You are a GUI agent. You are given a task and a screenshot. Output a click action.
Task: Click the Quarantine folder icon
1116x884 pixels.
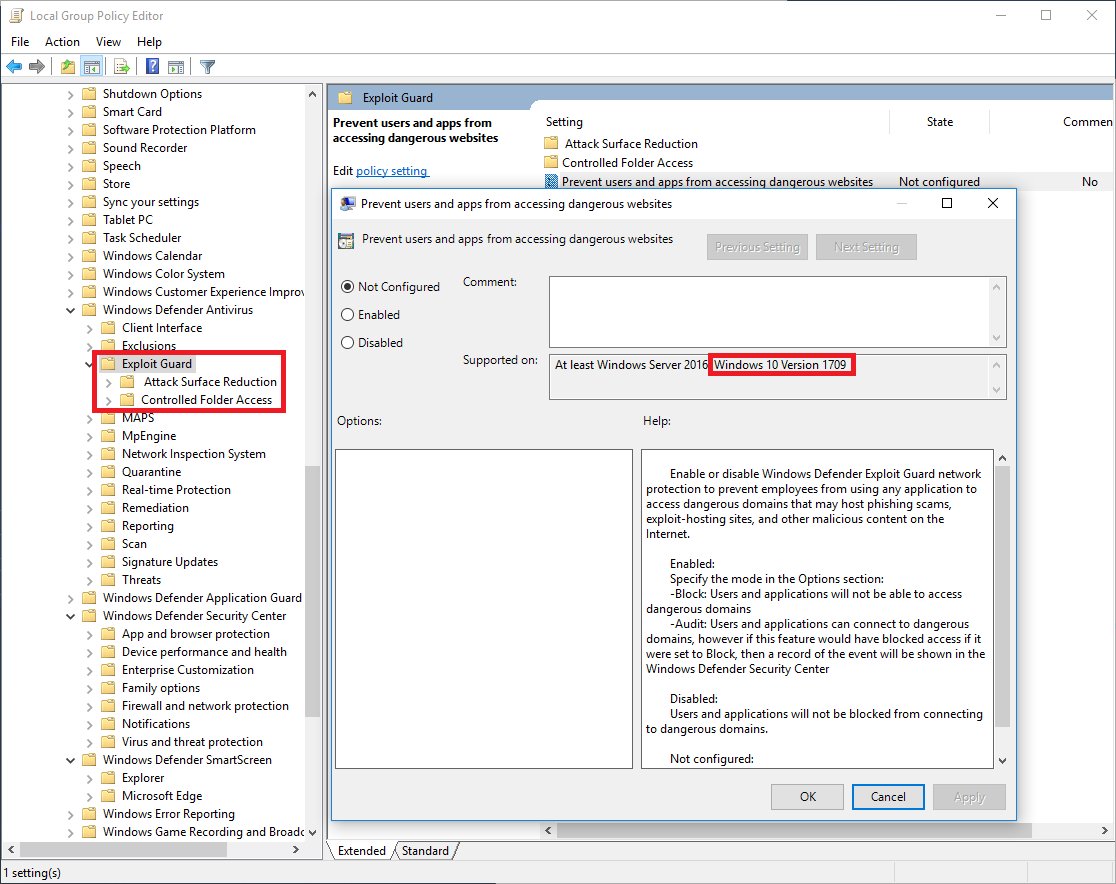point(108,472)
